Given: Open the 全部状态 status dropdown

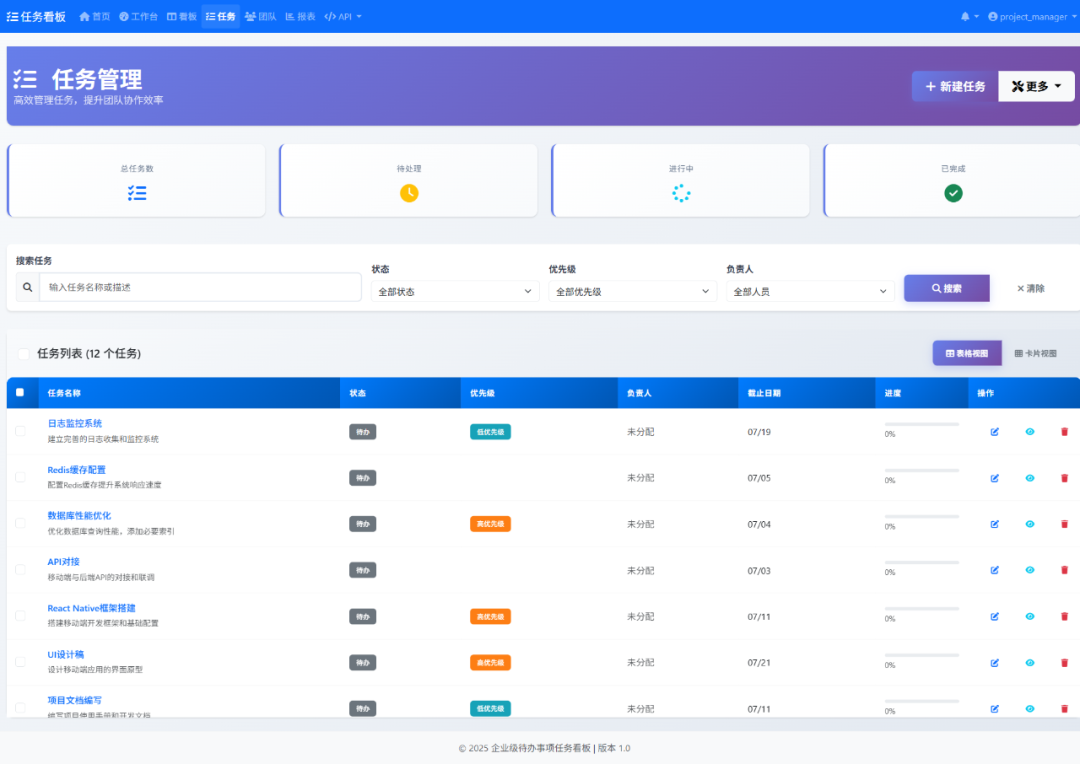Looking at the screenshot, I should pos(455,291).
